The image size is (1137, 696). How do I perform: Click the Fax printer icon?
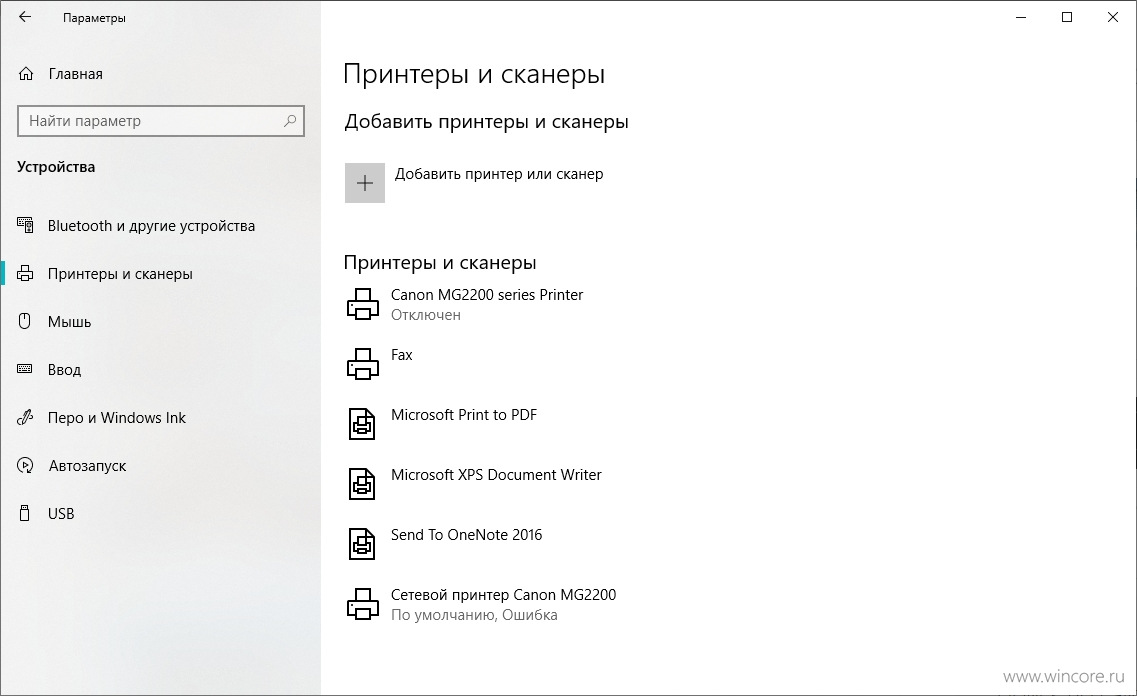[363, 364]
